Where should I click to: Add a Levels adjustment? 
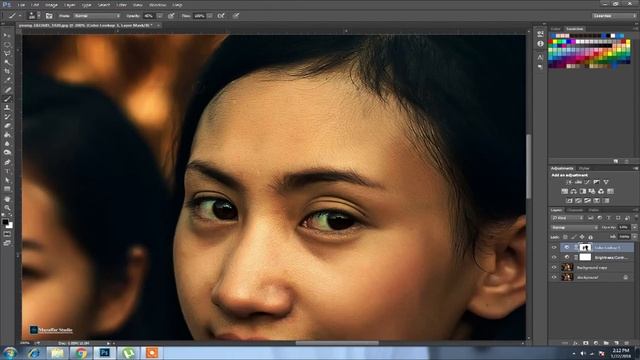pyautogui.click(x=578, y=182)
